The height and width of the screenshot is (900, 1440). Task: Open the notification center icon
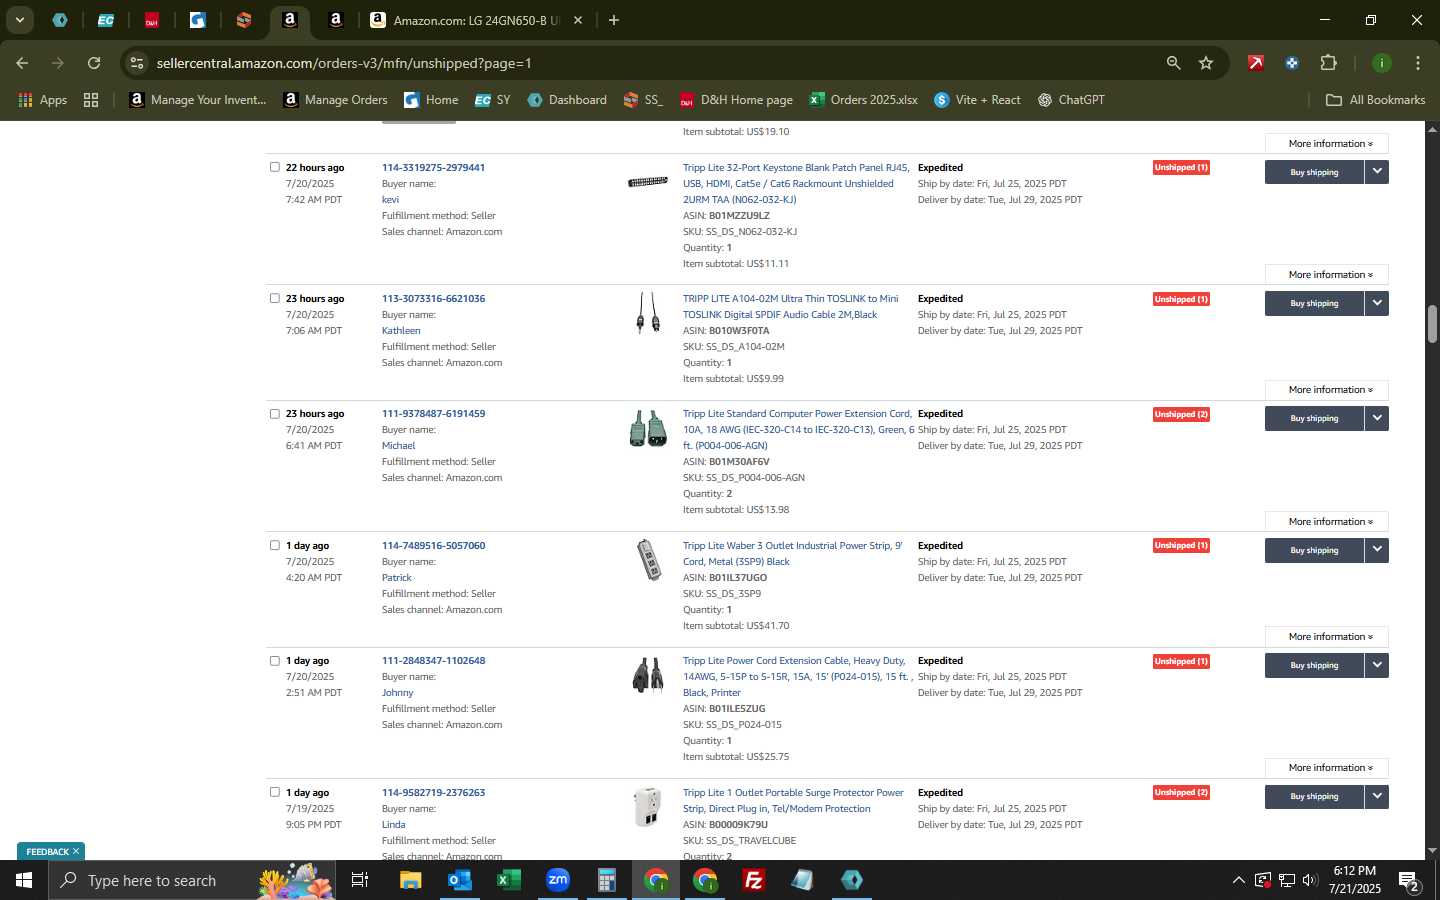pos(1409,881)
